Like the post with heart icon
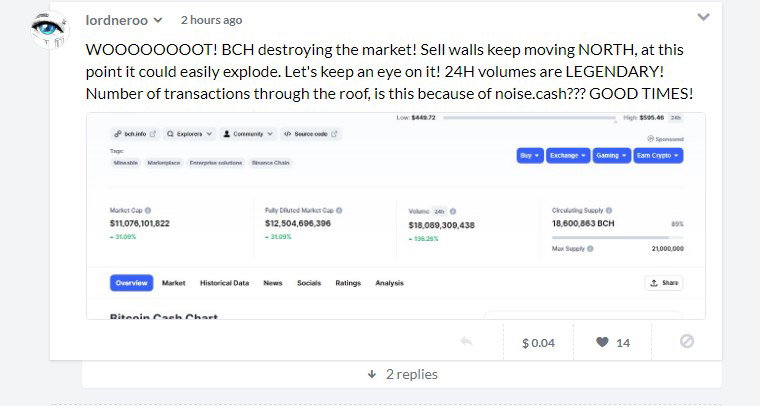 602,342
